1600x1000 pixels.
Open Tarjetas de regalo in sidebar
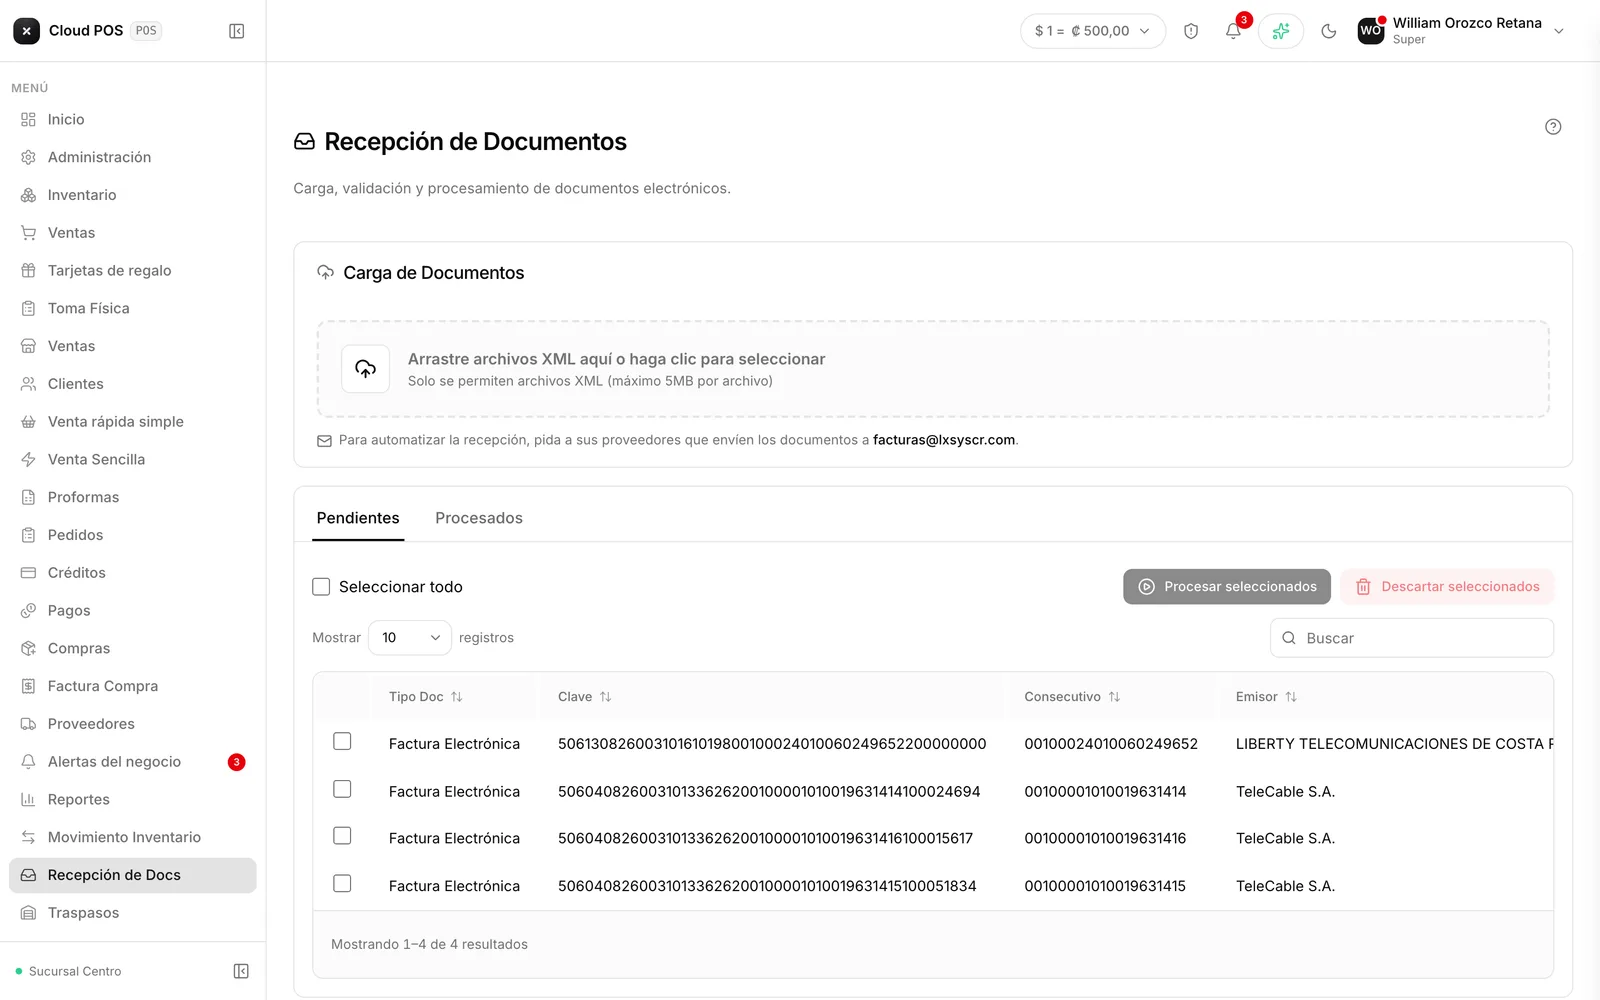[132, 271]
